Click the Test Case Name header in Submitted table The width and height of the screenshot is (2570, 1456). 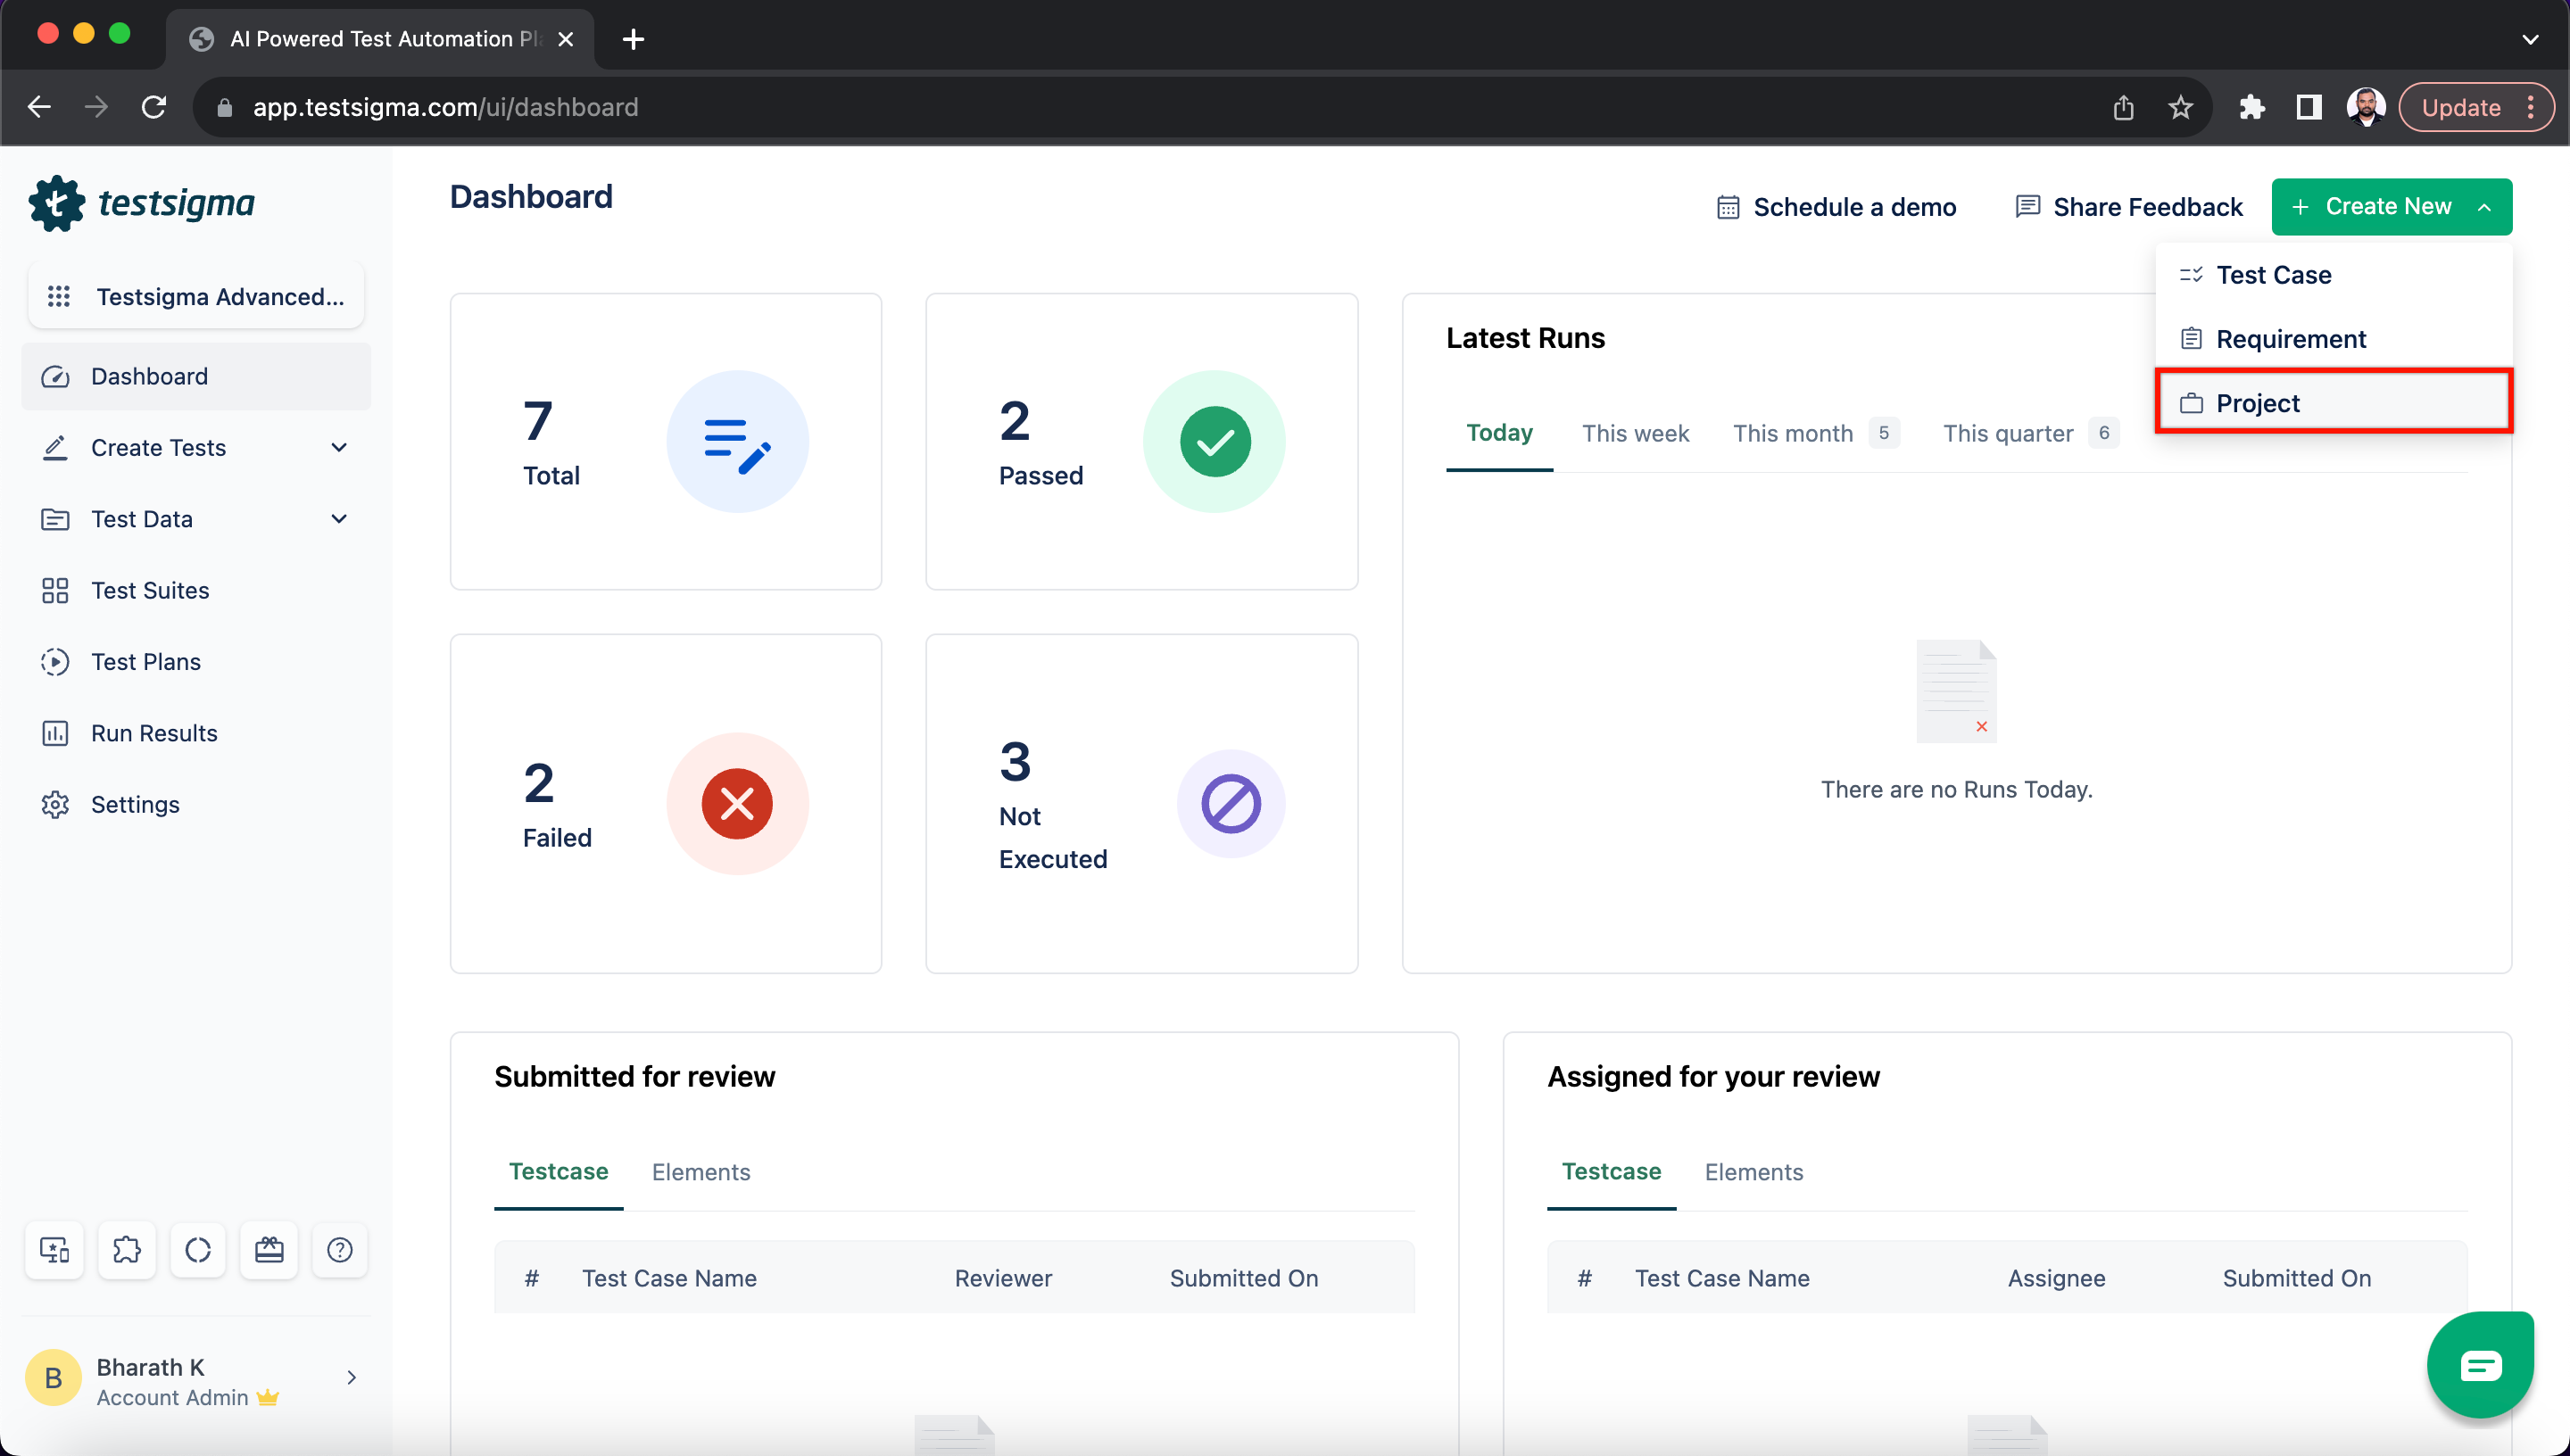[669, 1278]
